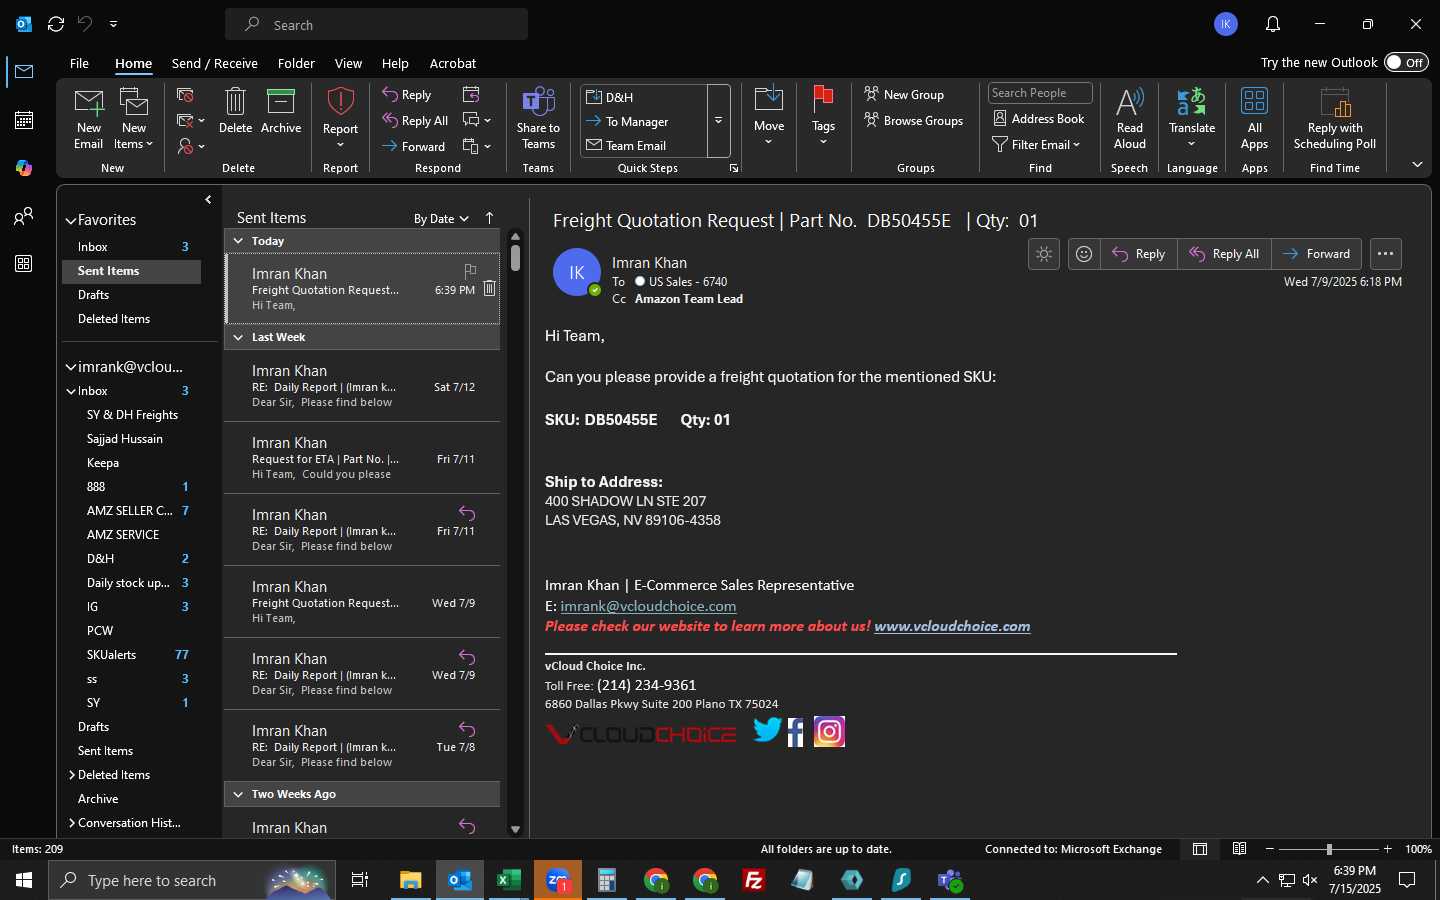Open Copilot icon in left navigation bar
The height and width of the screenshot is (900, 1440).
coord(24,168)
